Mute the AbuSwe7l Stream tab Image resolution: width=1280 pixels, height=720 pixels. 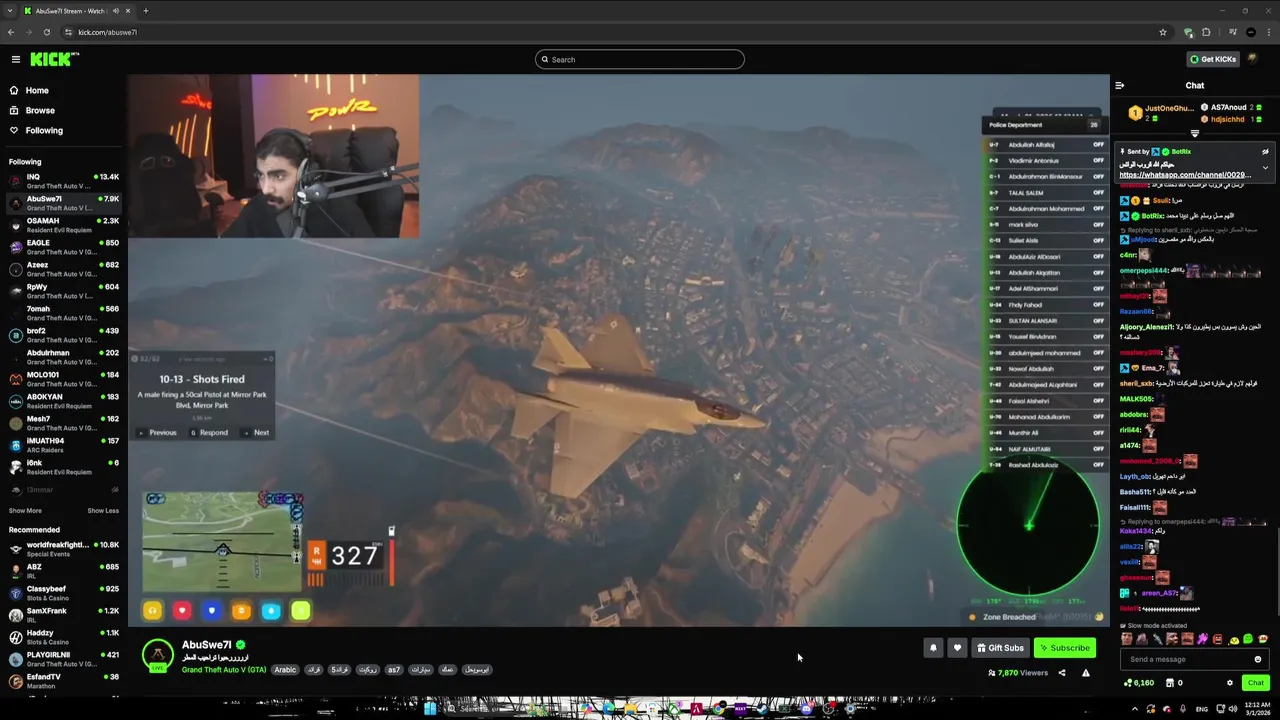(x=116, y=11)
